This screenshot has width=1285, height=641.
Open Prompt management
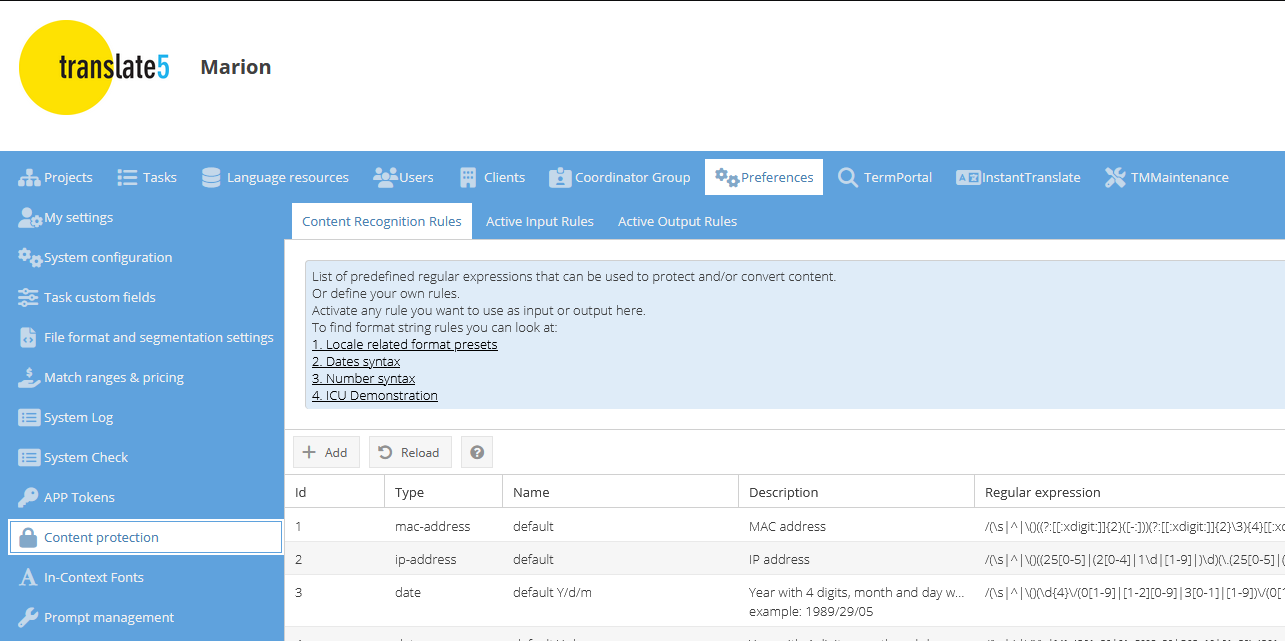(145, 617)
